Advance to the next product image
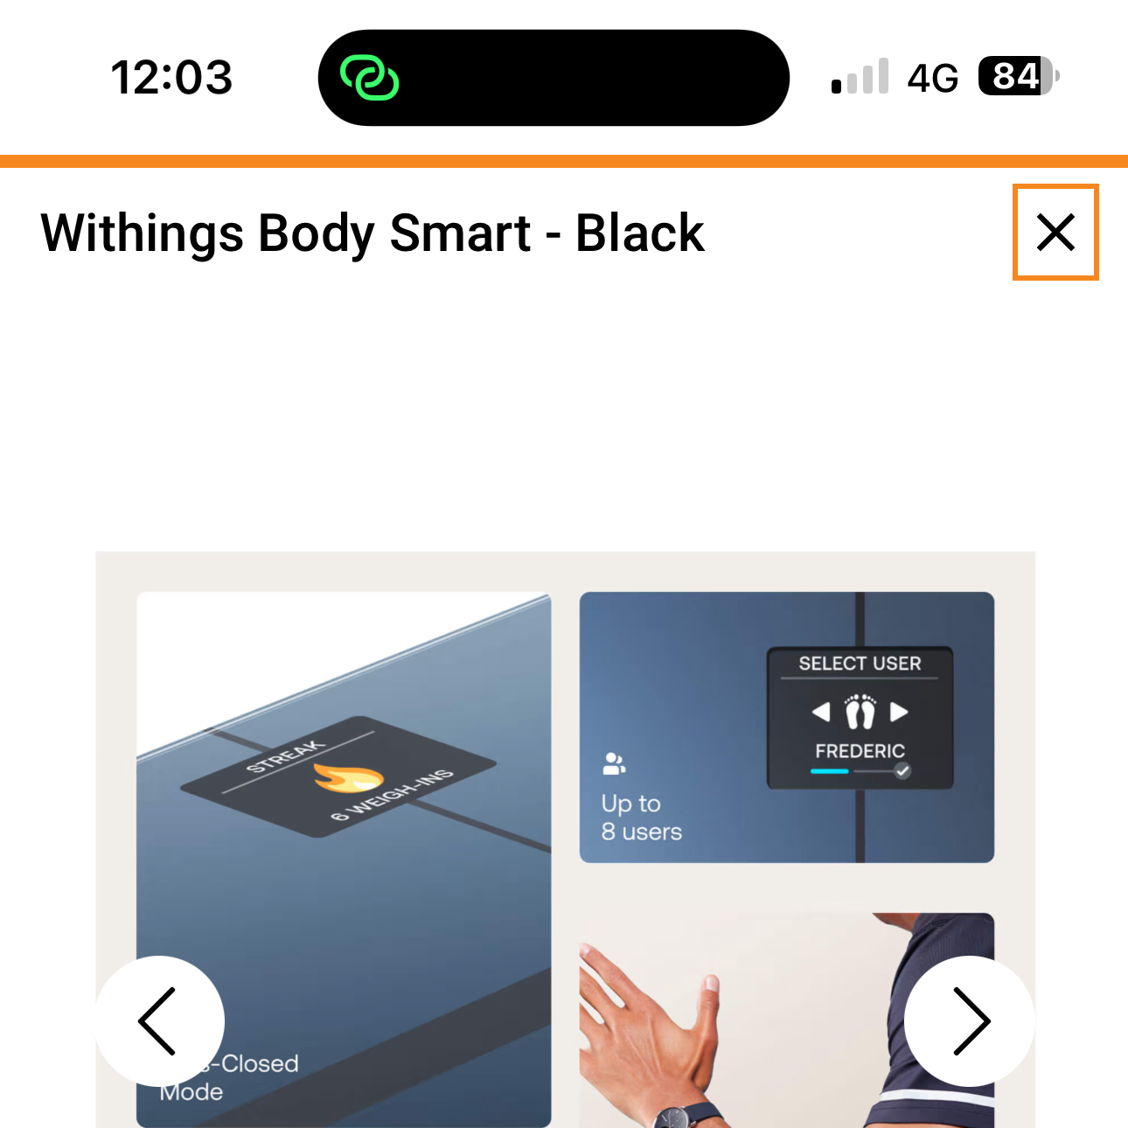The height and width of the screenshot is (1128, 1128). point(969,1020)
